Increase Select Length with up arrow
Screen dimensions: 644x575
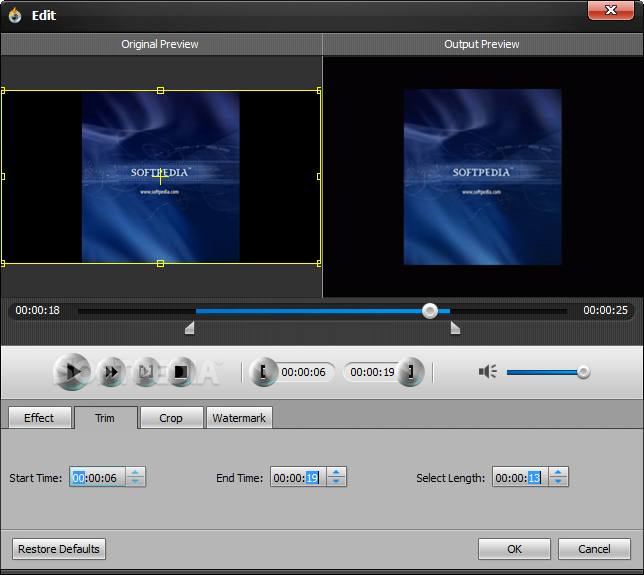pos(558,472)
